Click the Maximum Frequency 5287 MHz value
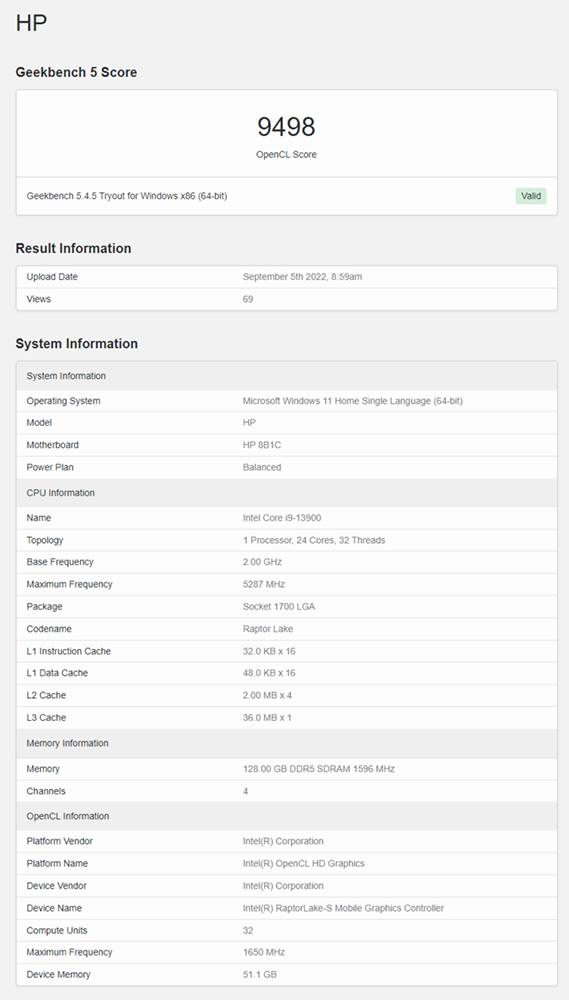 tap(263, 584)
